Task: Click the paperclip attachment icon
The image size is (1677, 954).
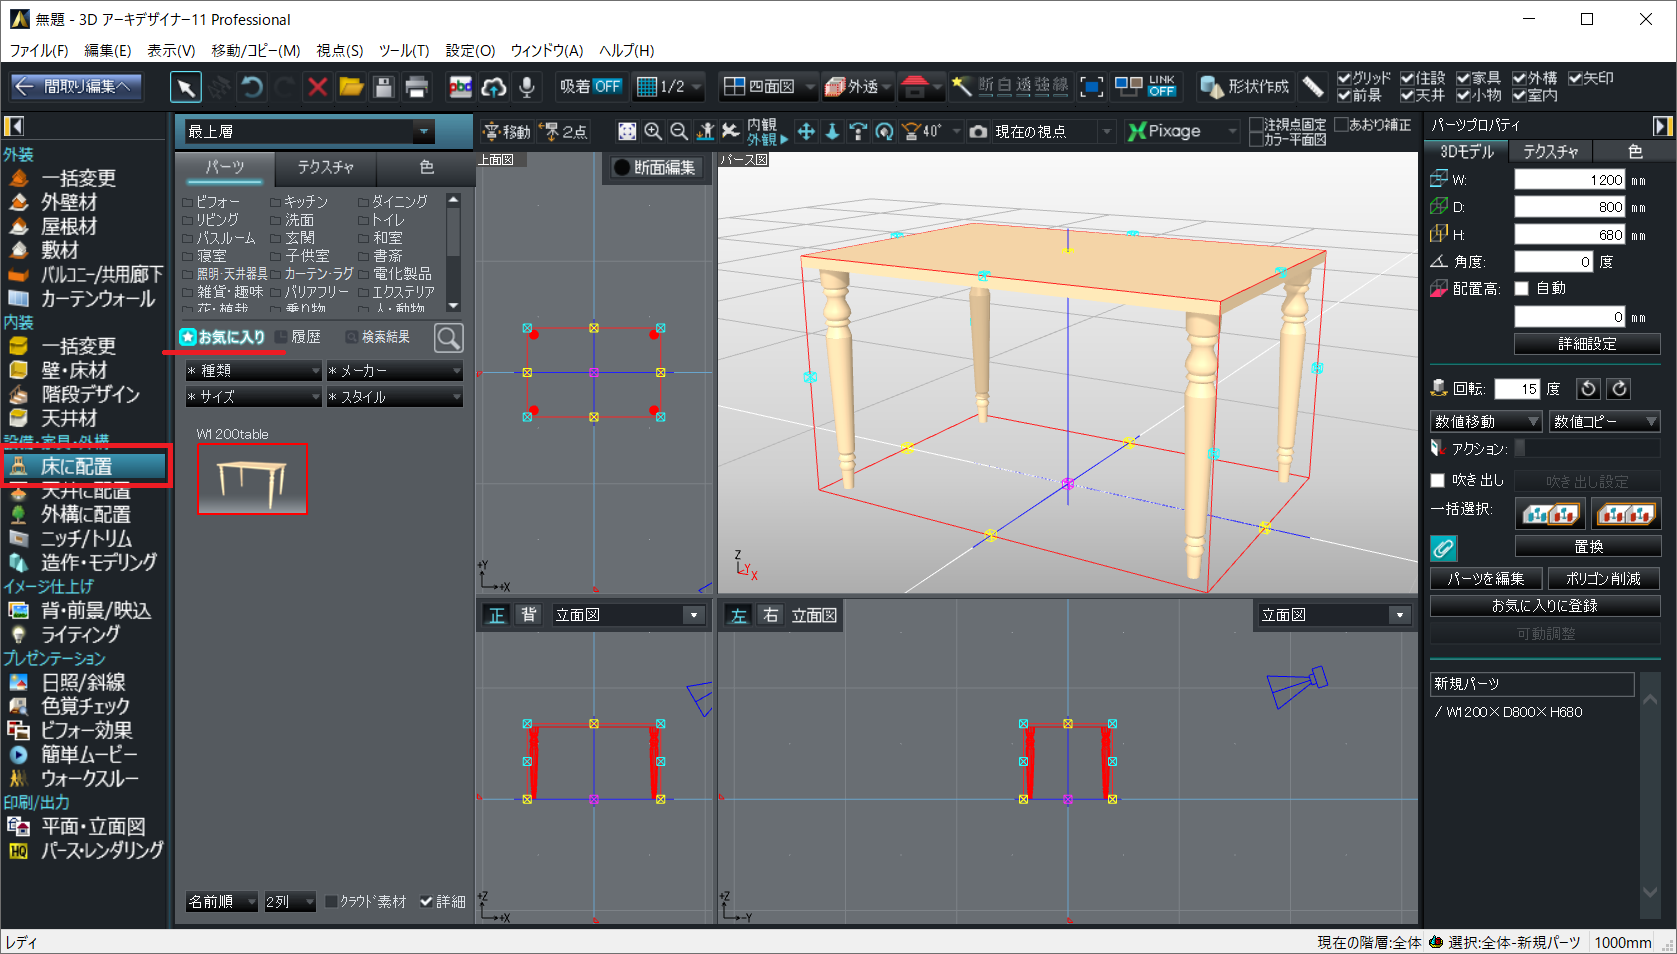Action: click(1443, 548)
